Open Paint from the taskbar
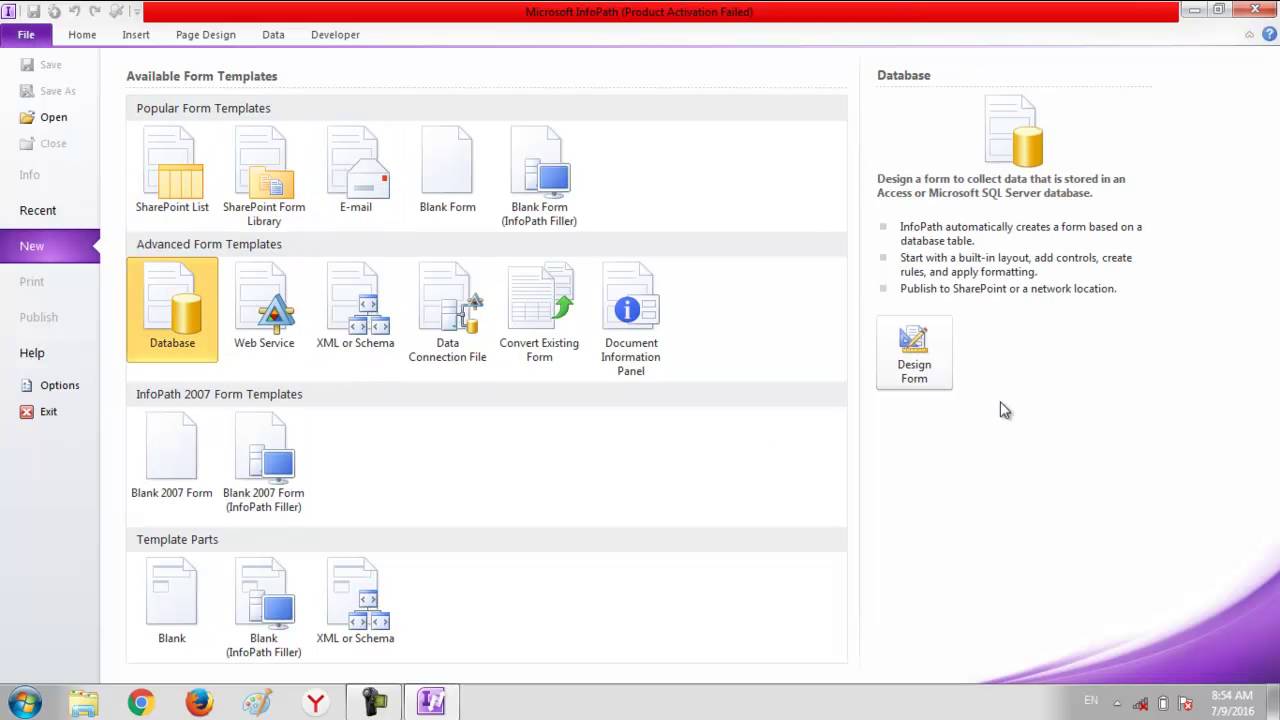This screenshot has width=1280, height=720. tap(257, 703)
